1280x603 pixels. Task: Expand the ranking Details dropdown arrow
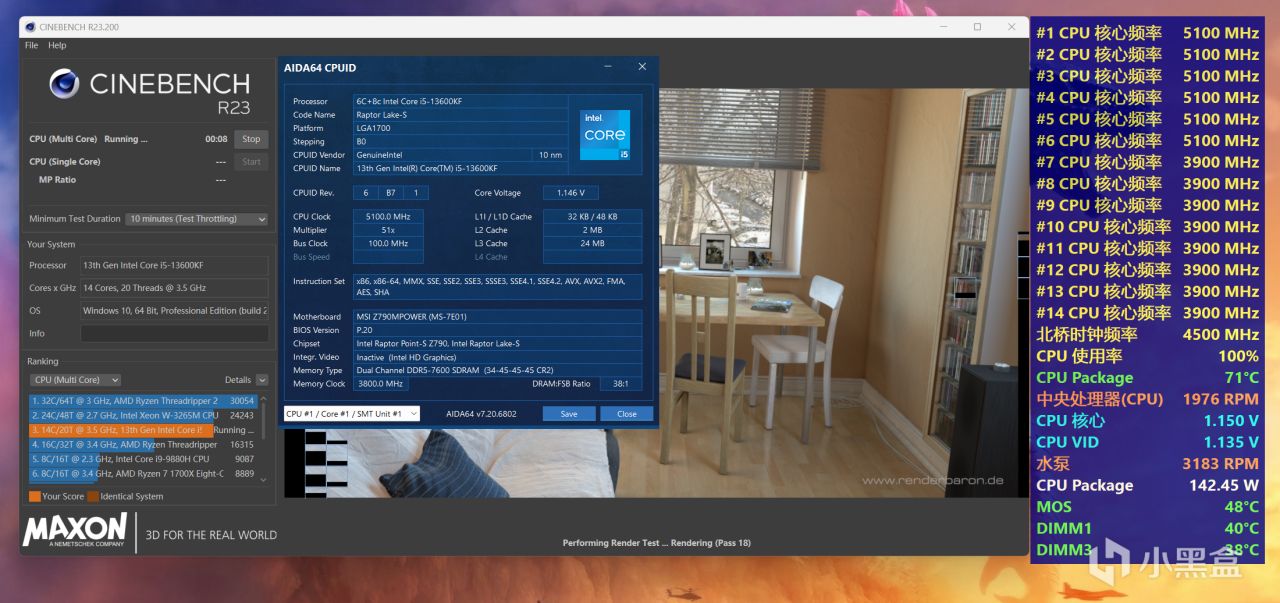point(262,380)
